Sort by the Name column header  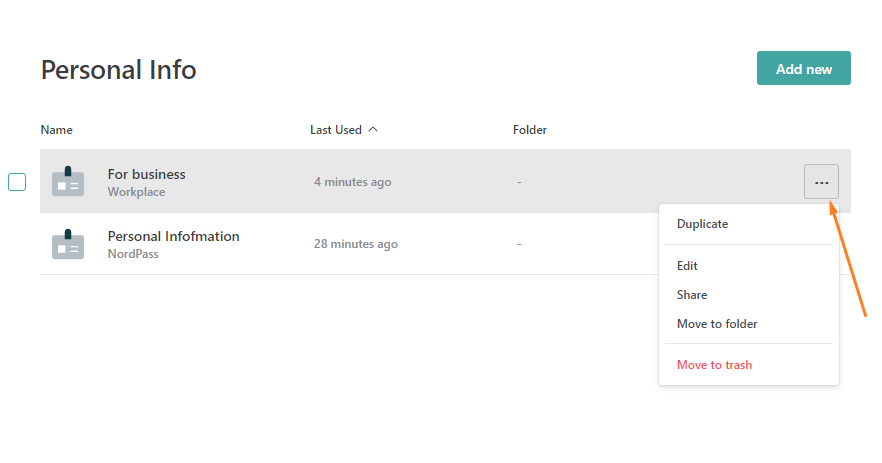(56, 130)
